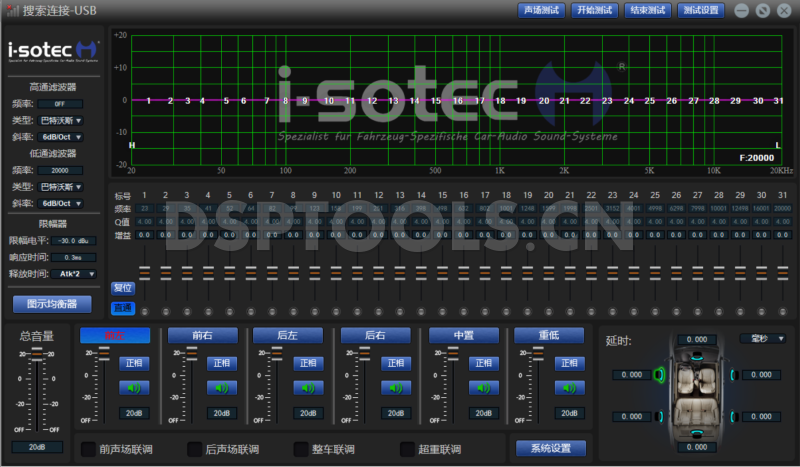Image resolution: width=800 pixels, height=467 pixels.
Task: Click the low-pass 频率 20000 field
Action: [60, 170]
